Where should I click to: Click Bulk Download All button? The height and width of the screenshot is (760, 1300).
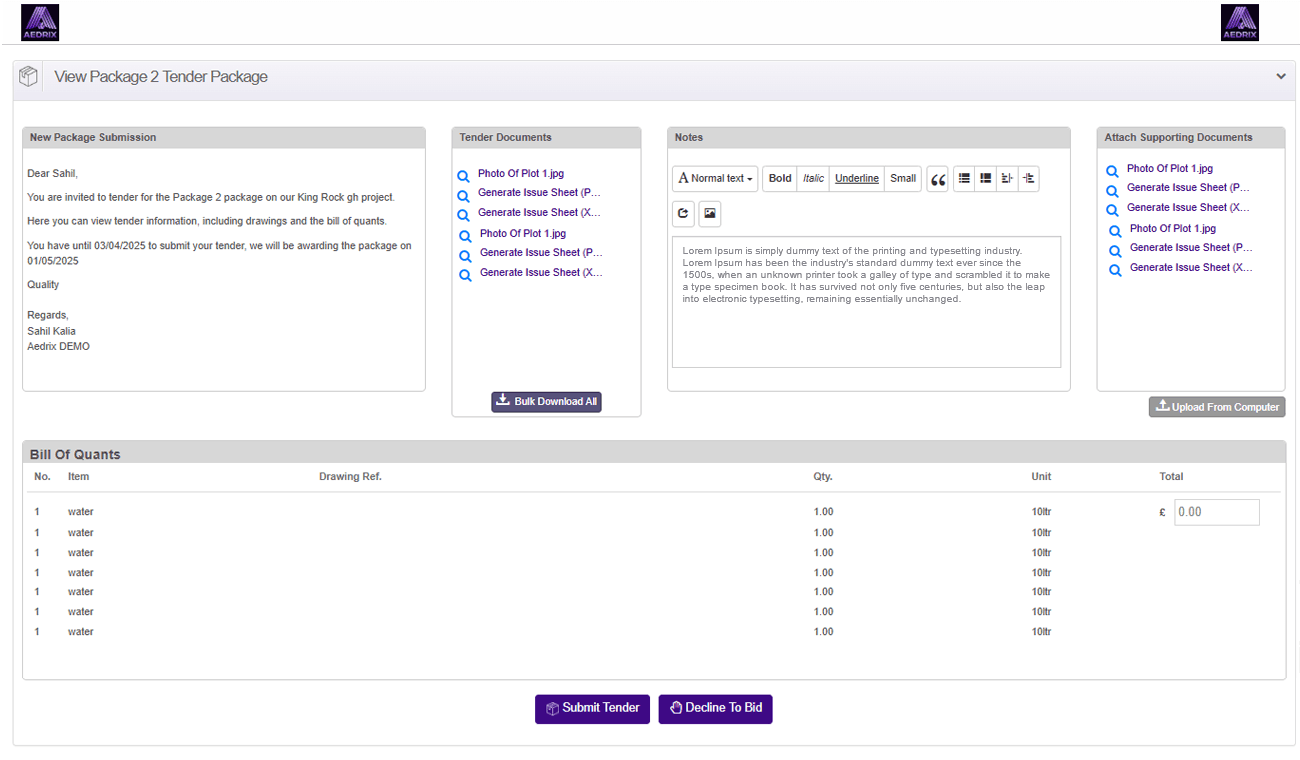(x=546, y=402)
